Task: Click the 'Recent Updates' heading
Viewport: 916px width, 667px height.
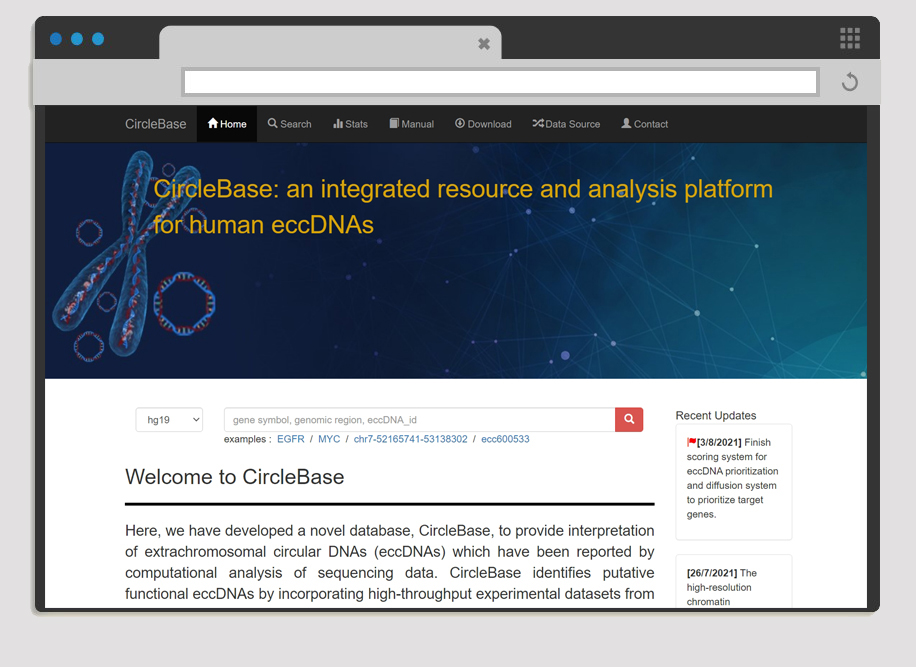Action: tap(716, 415)
